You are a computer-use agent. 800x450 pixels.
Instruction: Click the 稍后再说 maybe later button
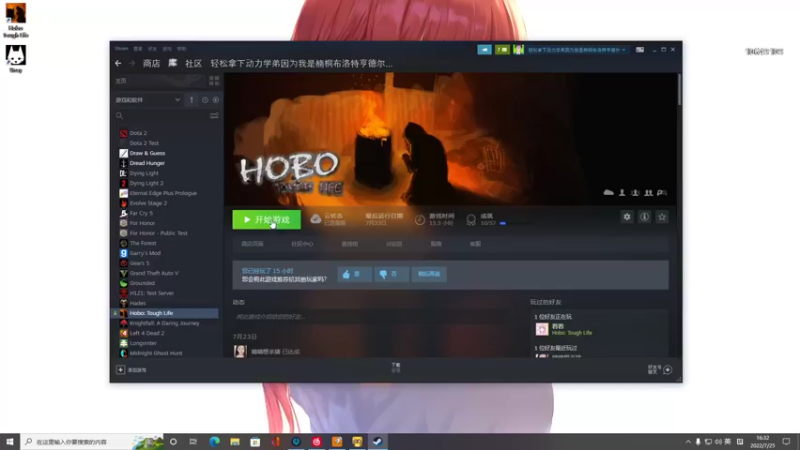coord(429,274)
